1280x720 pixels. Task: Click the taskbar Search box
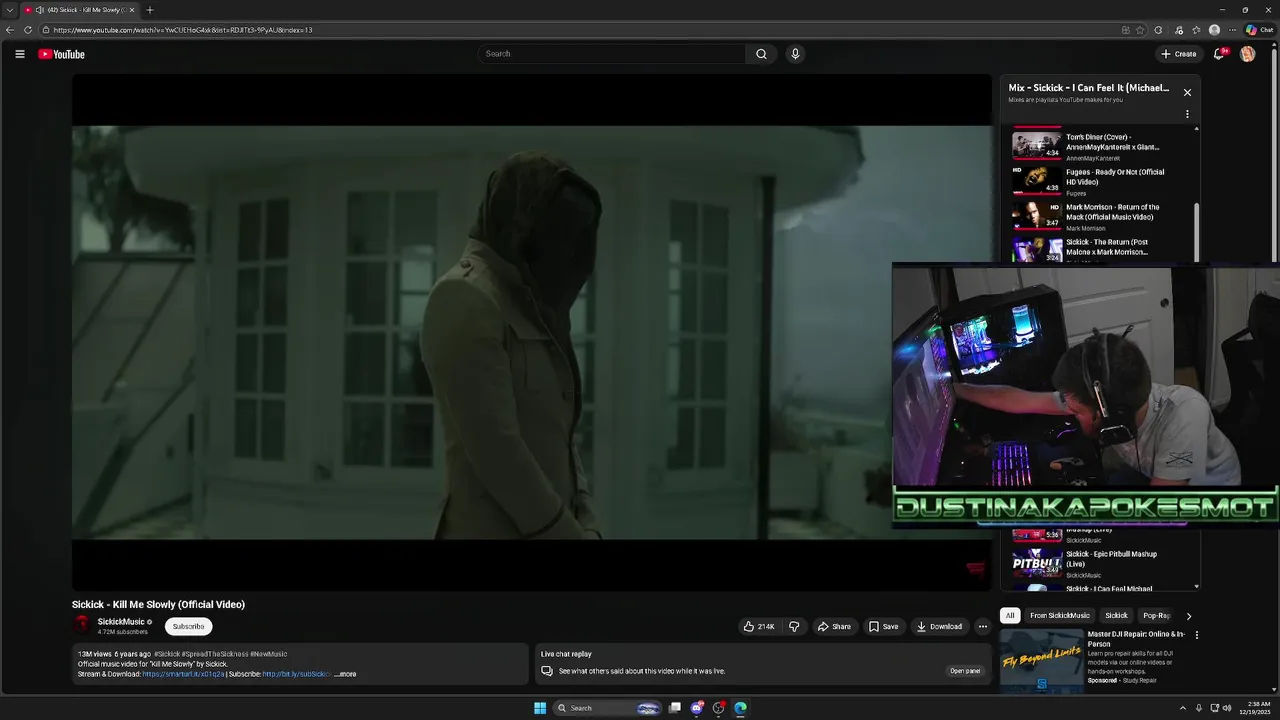point(607,708)
